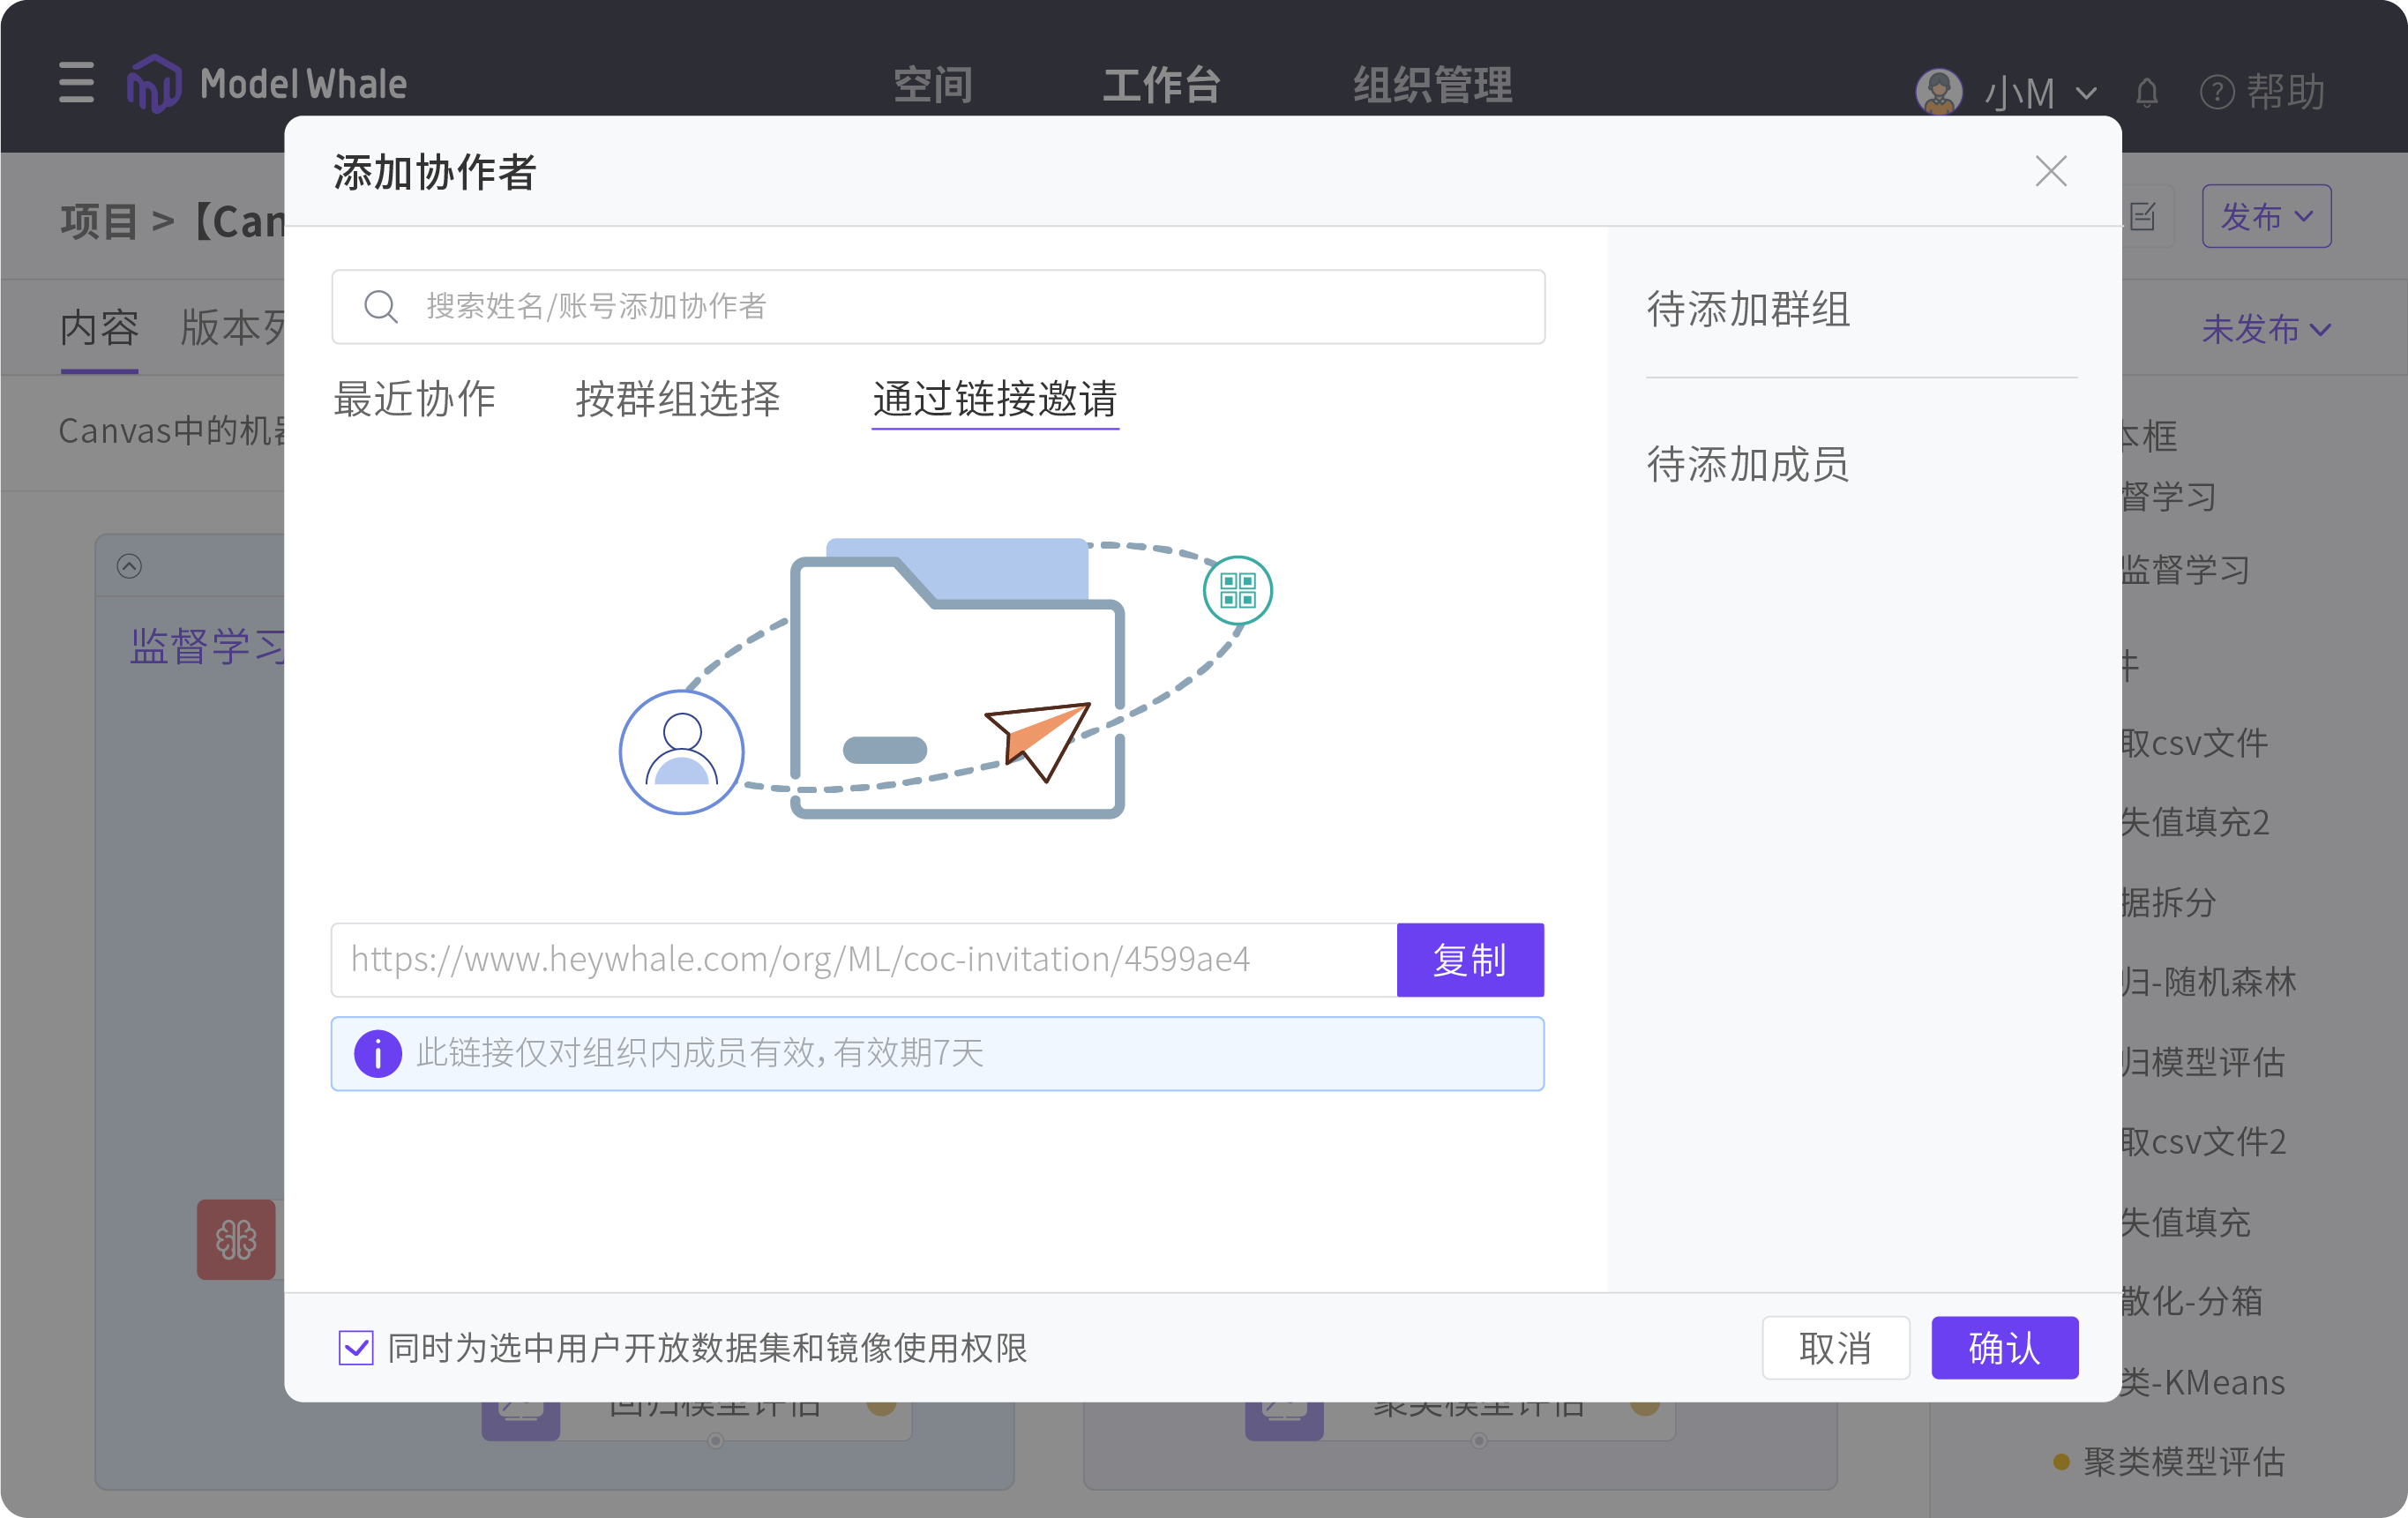2408x1518 pixels.
Task: Close the add collaborator dialog
Action: (2050, 171)
